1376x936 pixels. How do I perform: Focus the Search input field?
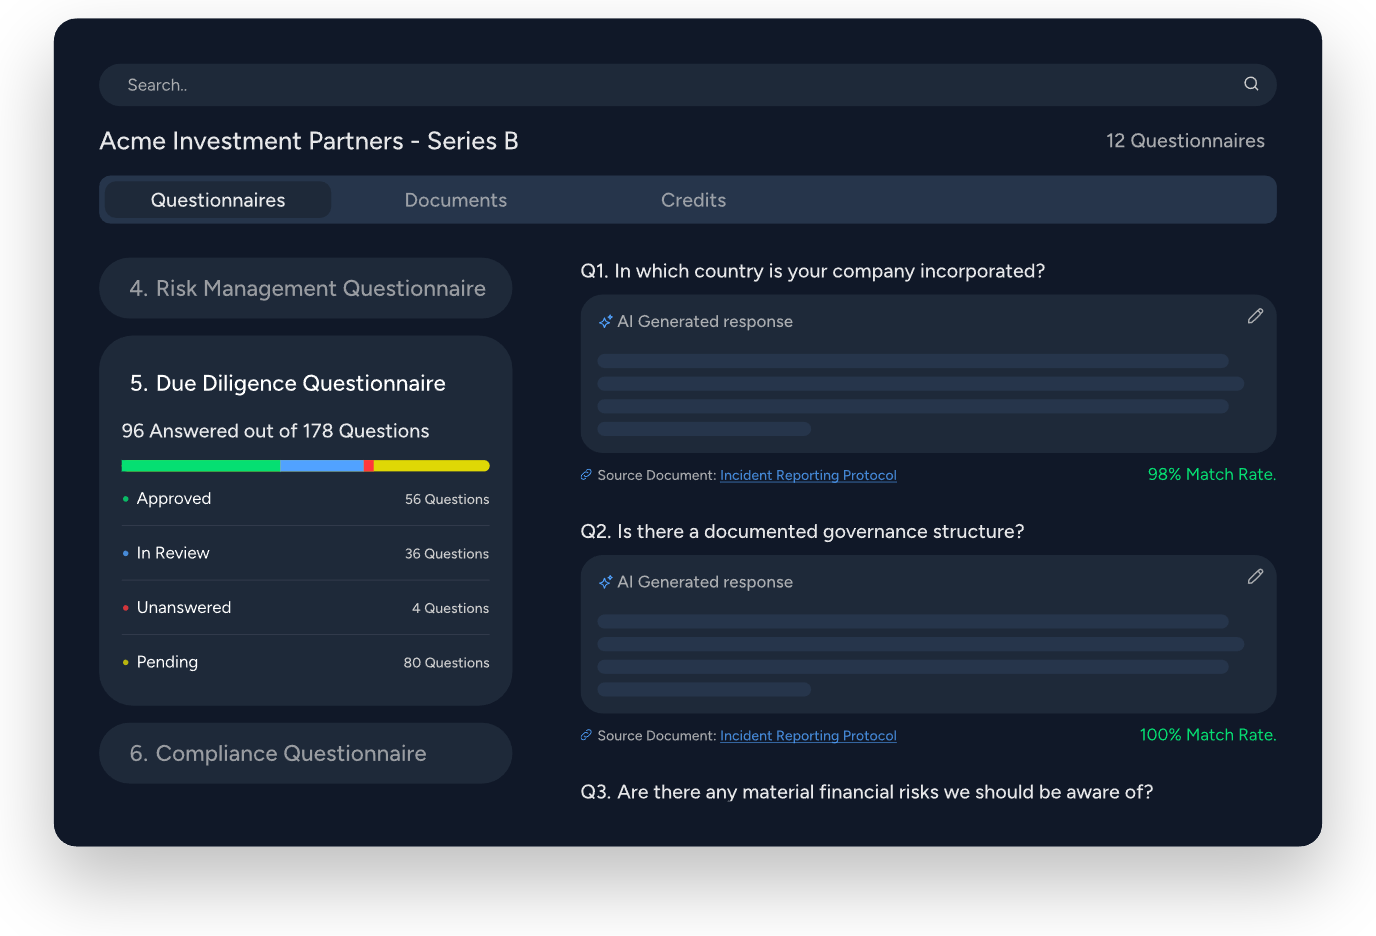(x=670, y=85)
